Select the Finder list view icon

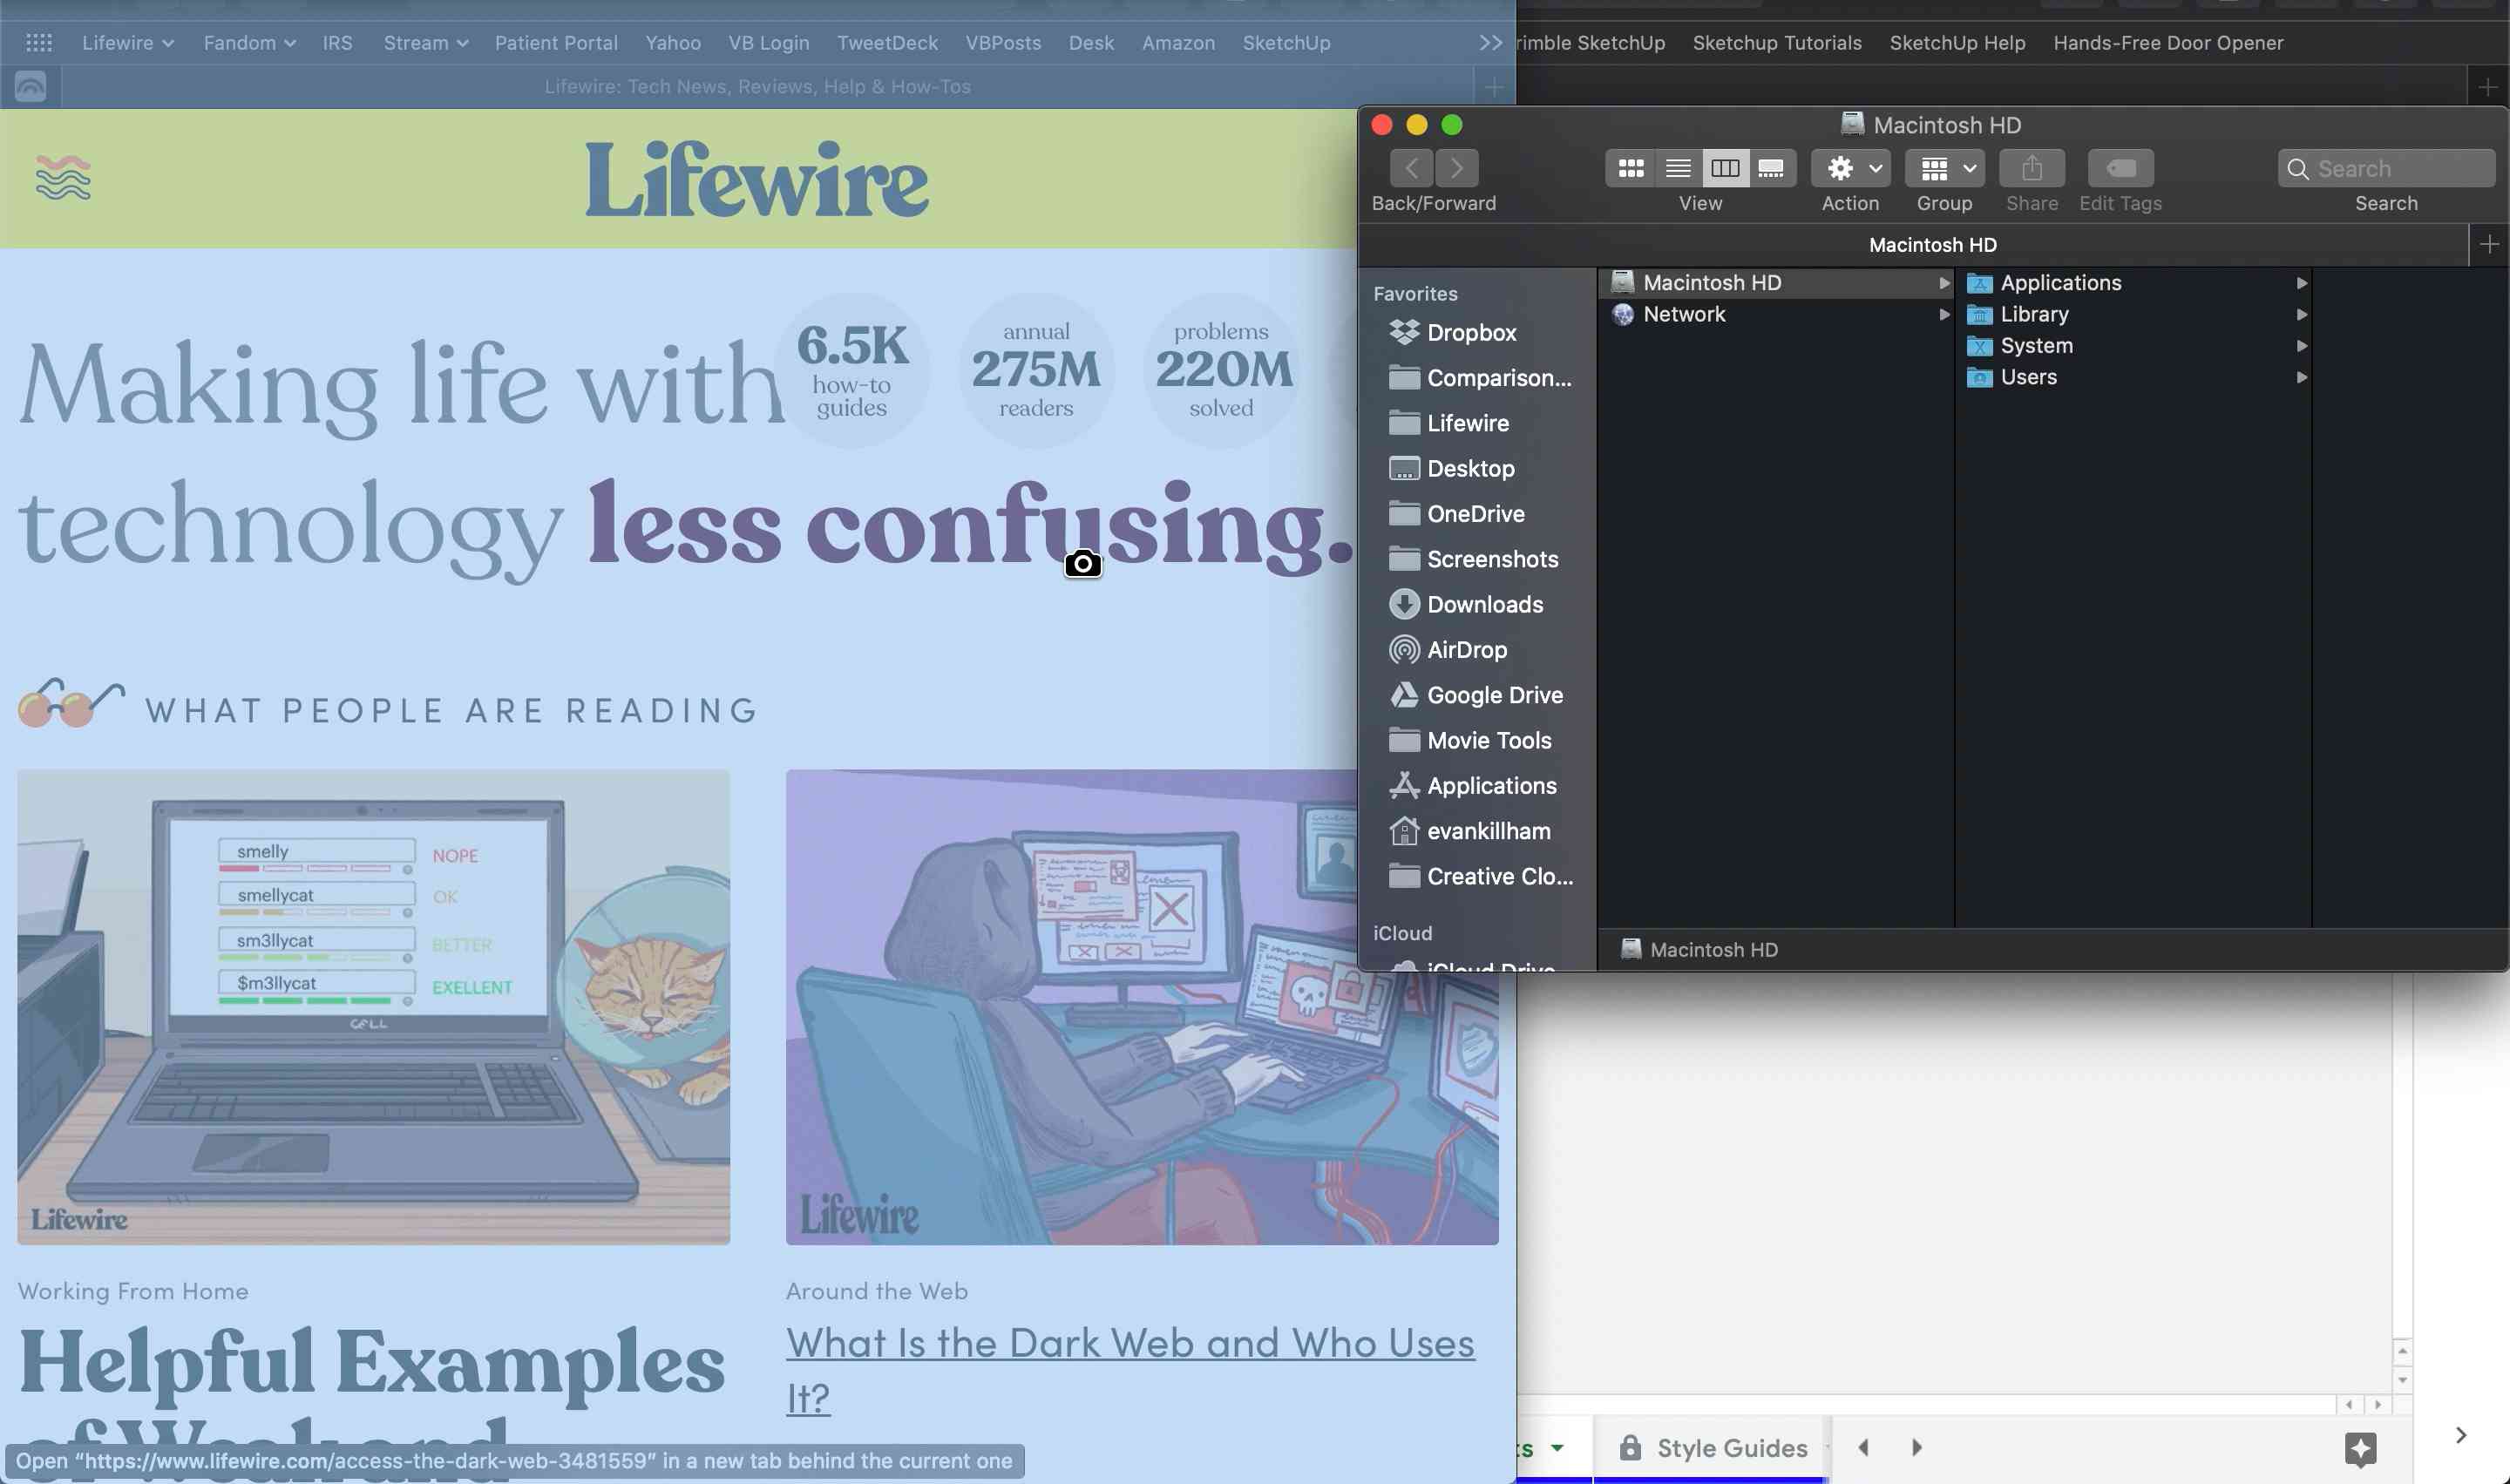click(x=1674, y=166)
